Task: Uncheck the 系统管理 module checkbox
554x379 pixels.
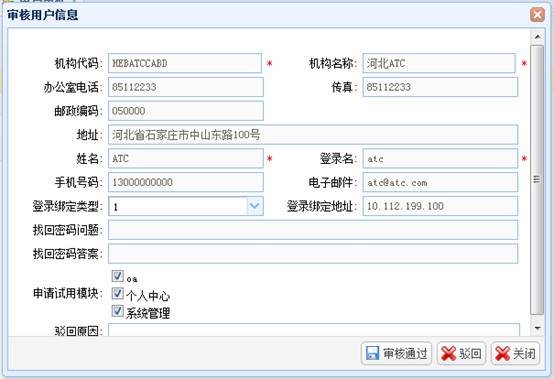Action: [117, 311]
